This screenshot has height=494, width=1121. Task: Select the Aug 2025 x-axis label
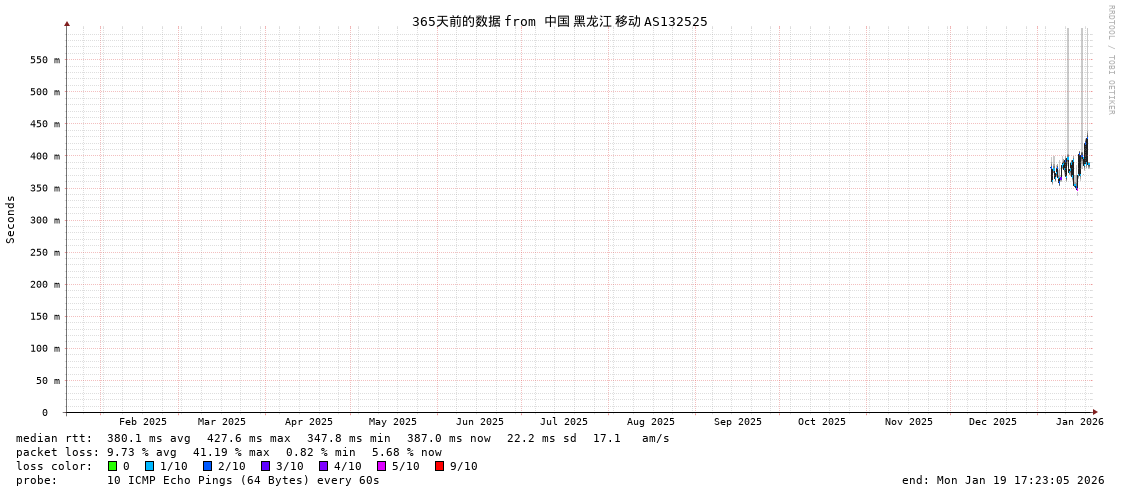(650, 422)
